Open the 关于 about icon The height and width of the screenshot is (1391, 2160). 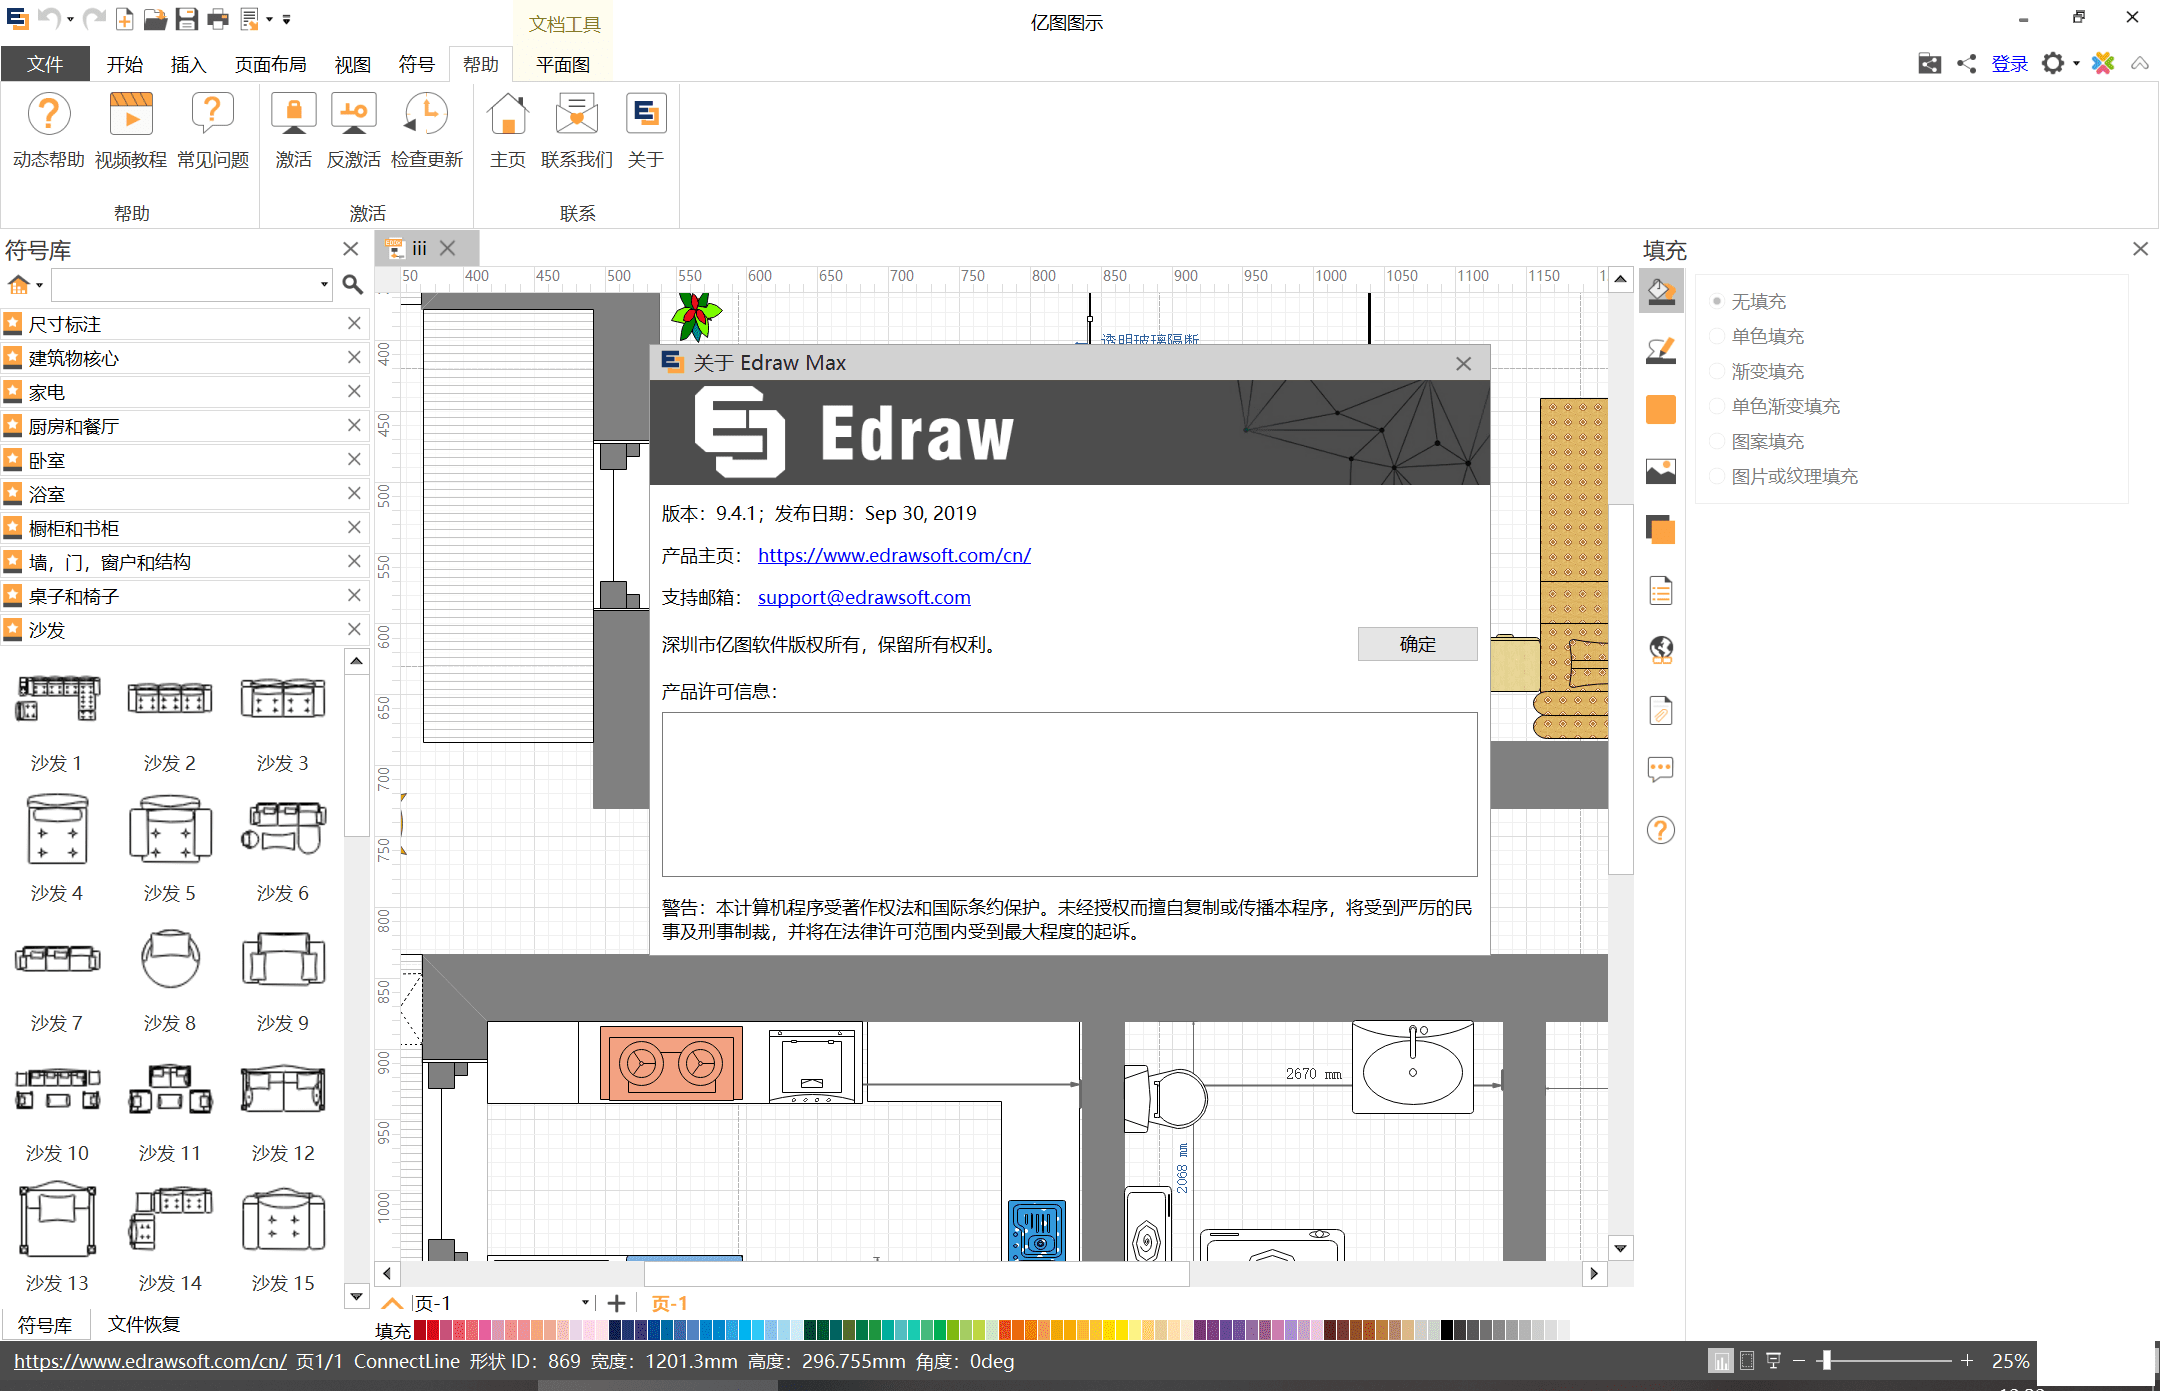(x=646, y=130)
